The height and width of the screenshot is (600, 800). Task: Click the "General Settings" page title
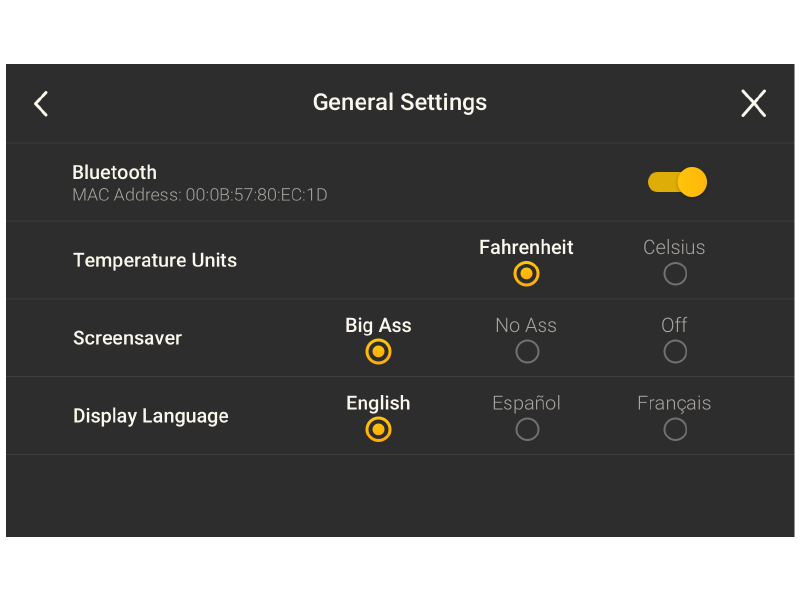(x=400, y=102)
